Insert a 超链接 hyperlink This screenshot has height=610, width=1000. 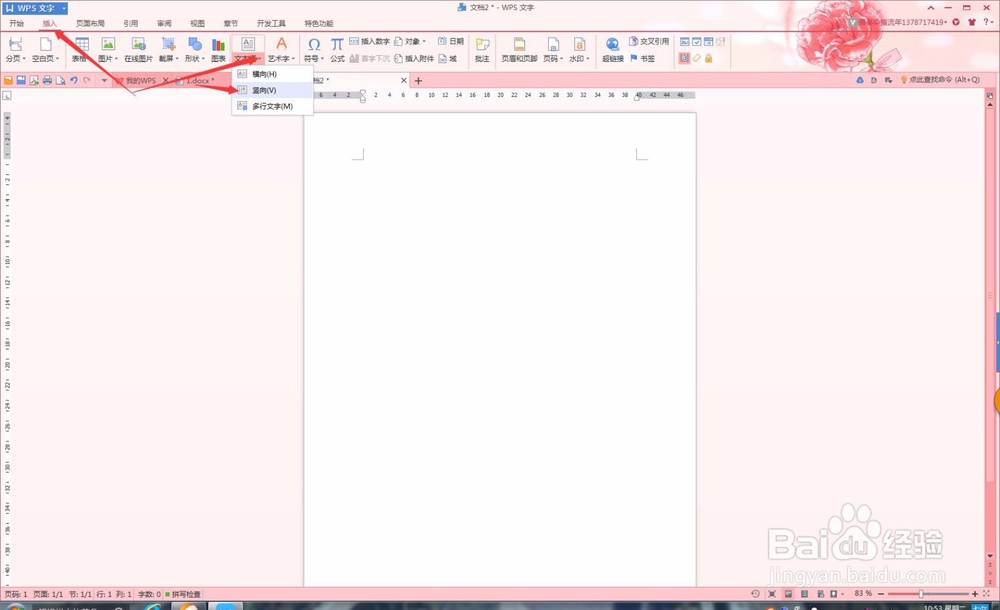[613, 49]
